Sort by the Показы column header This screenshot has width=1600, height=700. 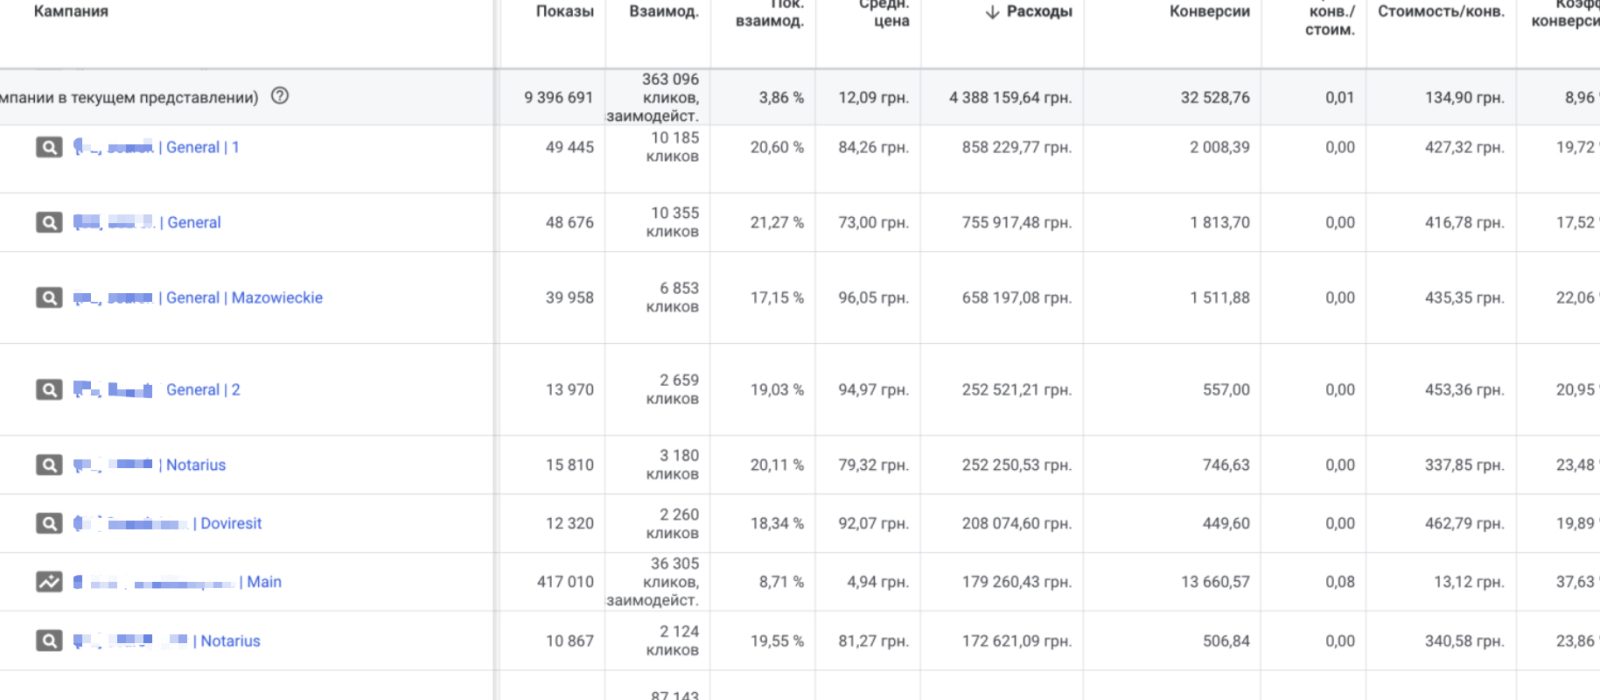[564, 12]
